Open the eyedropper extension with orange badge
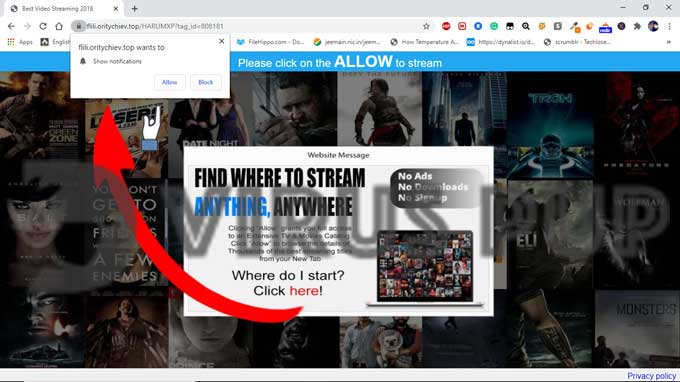 click(575, 27)
